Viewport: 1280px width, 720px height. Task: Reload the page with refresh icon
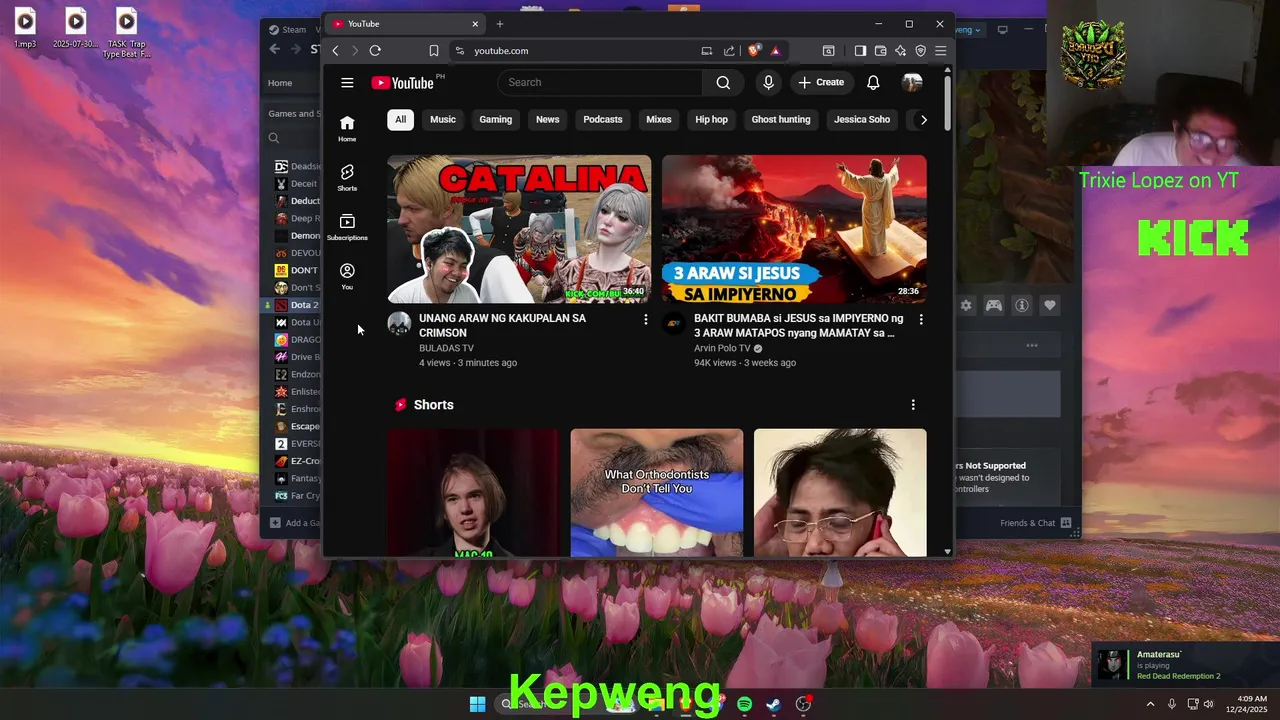[x=375, y=51]
